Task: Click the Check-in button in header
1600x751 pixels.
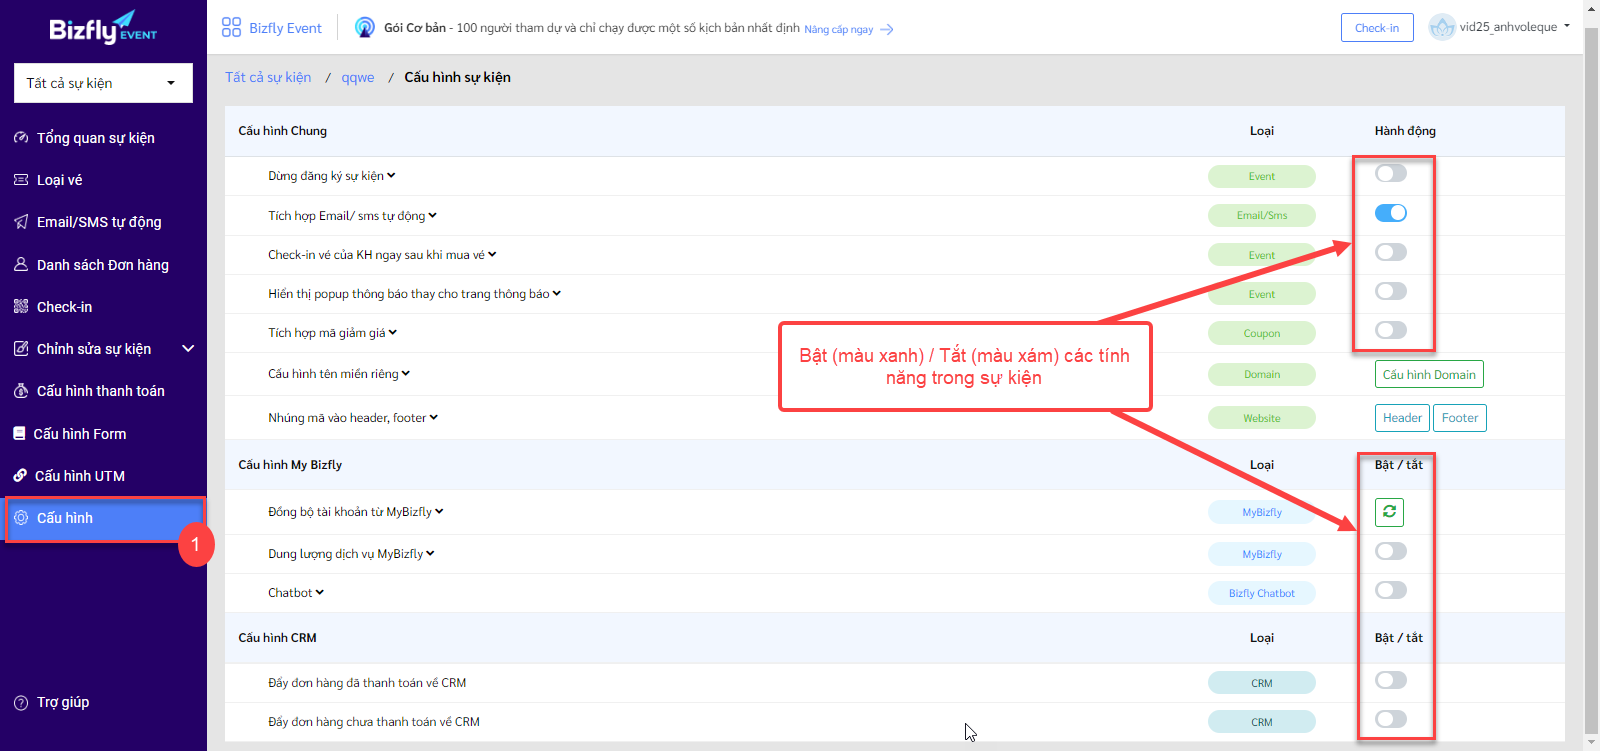Action: 1377,28
